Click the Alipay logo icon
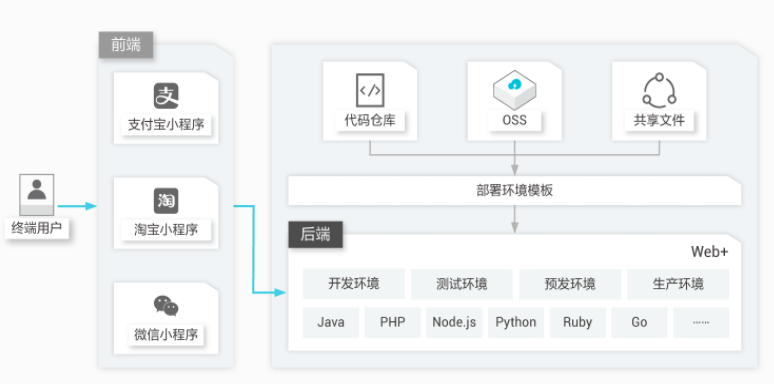Viewport: 774px width, 384px height. pyautogui.click(x=166, y=96)
